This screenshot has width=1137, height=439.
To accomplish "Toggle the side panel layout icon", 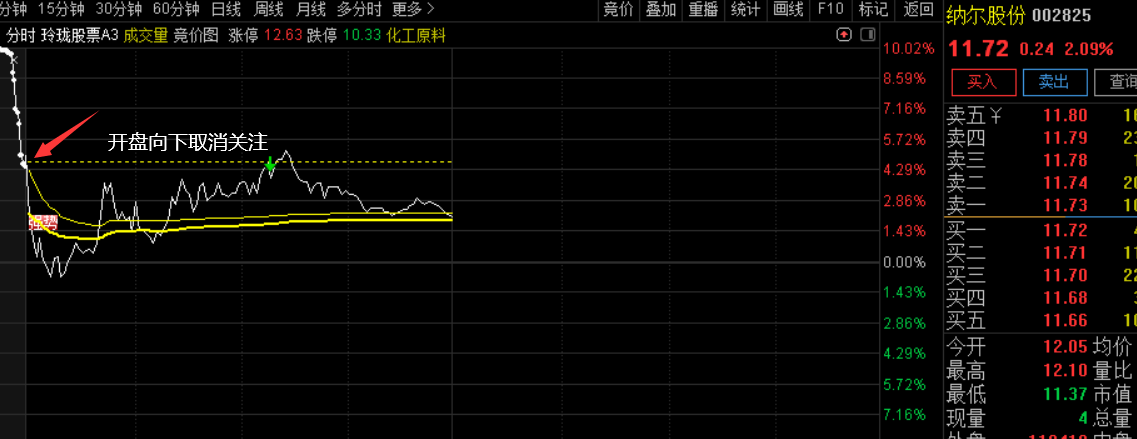I will [x=866, y=35].
